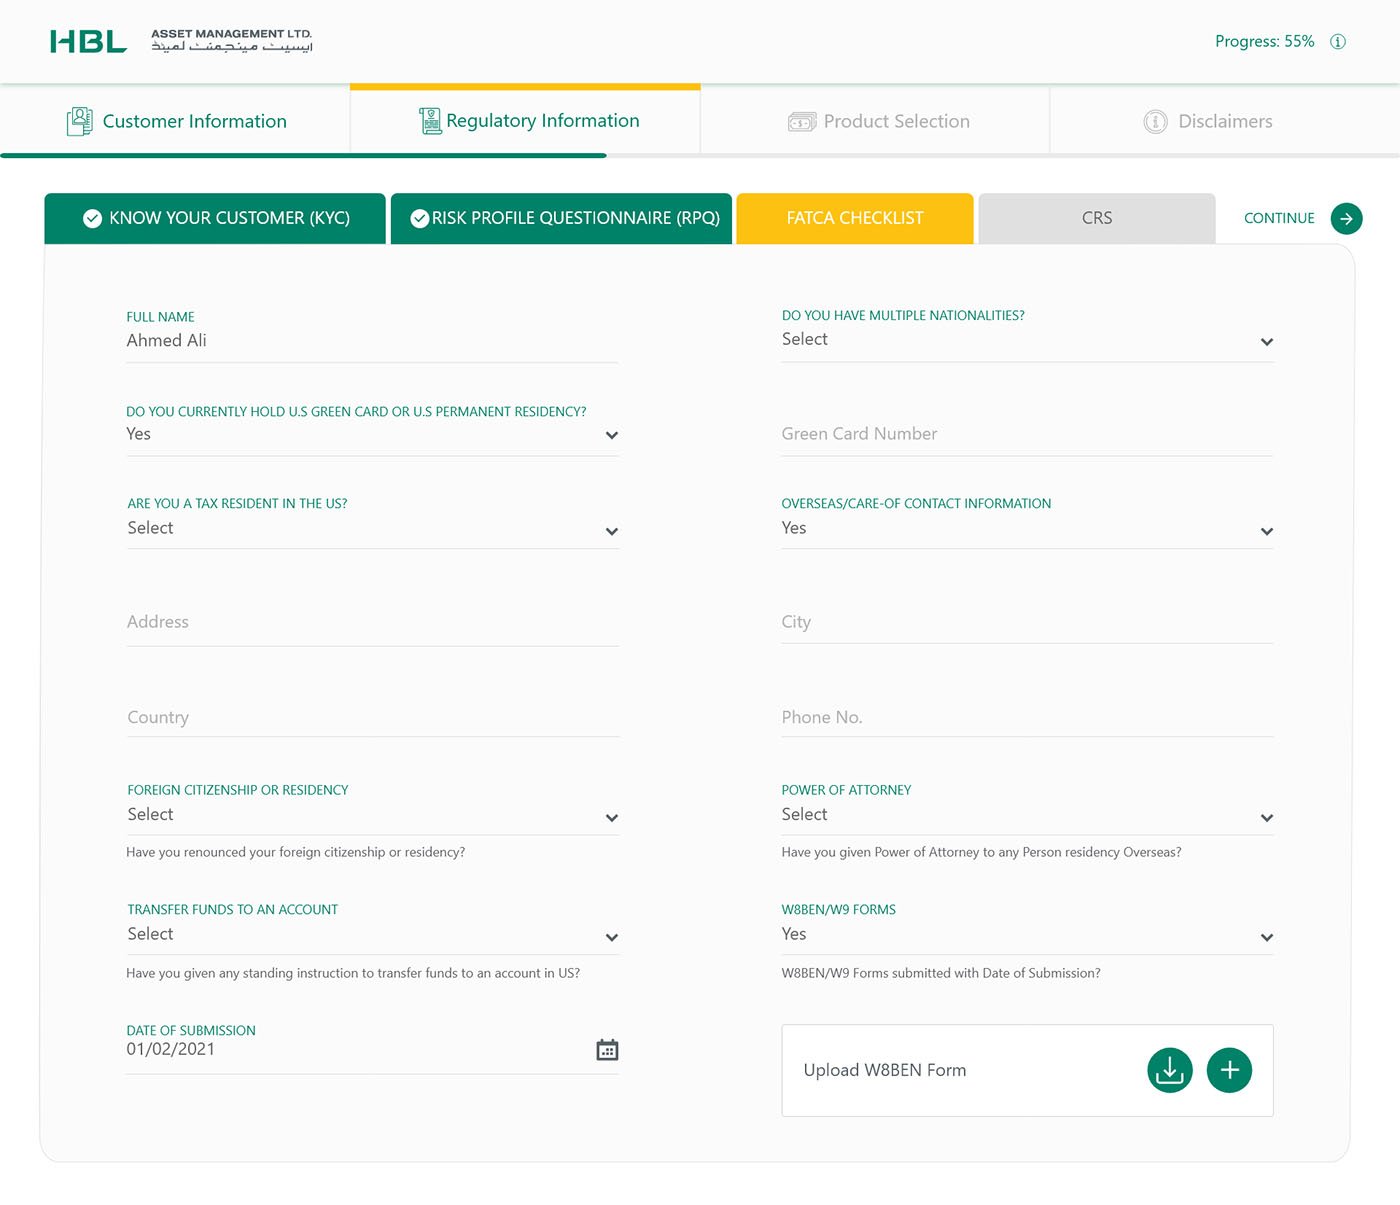Click the progress info icon
The height and width of the screenshot is (1205, 1400).
[x=1338, y=41]
